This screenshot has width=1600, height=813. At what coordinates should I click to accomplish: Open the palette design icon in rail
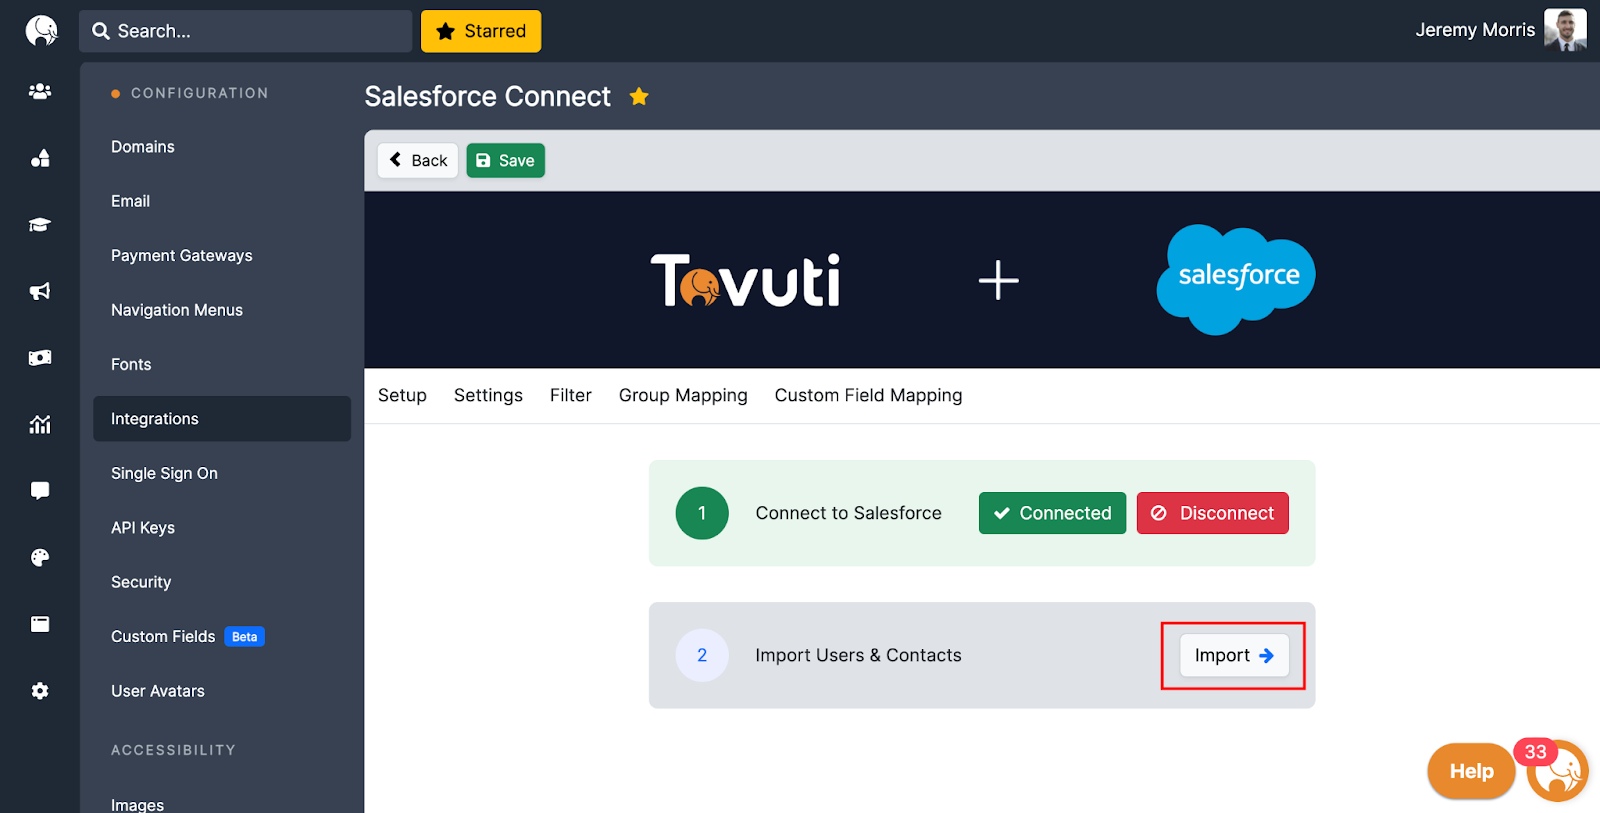click(40, 557)
